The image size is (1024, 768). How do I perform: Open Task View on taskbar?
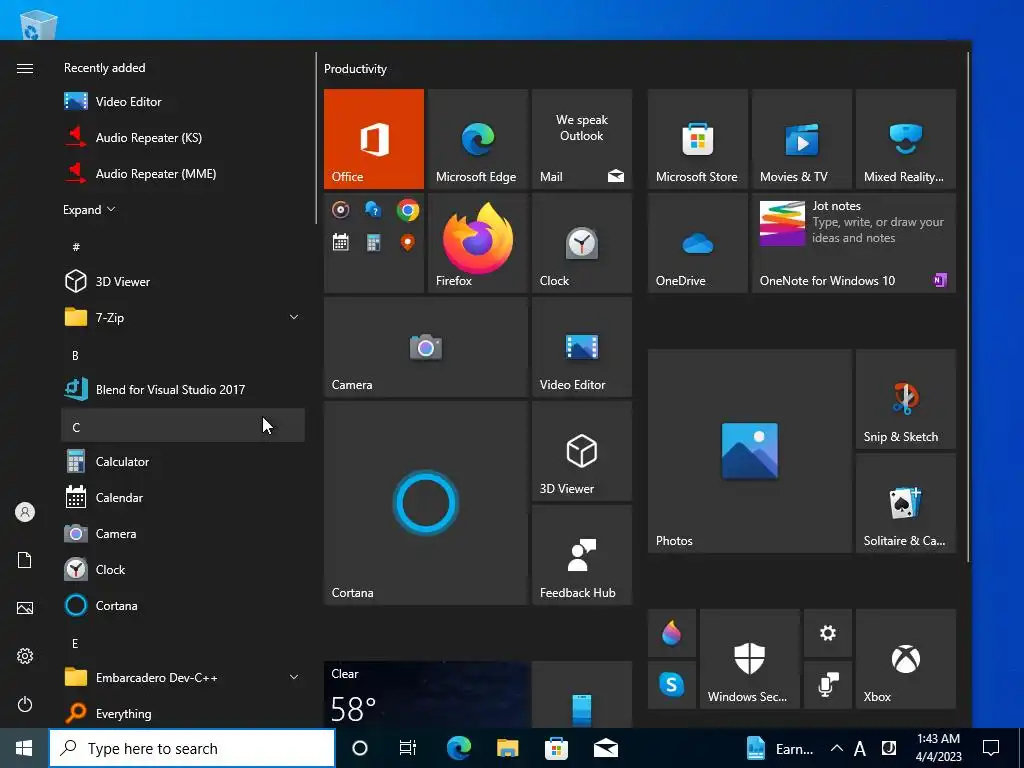point(408,748)
